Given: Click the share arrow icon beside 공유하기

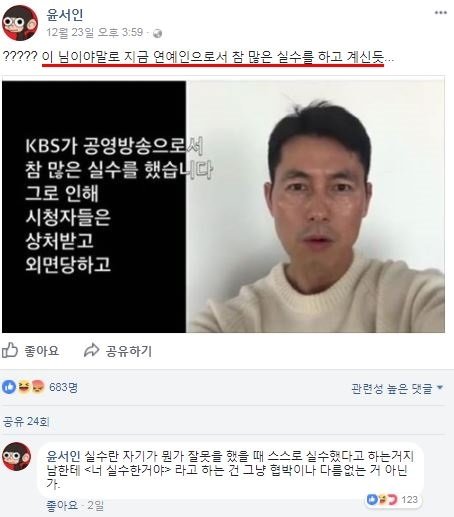Looking at the screenshot, I should click(91, 350).
